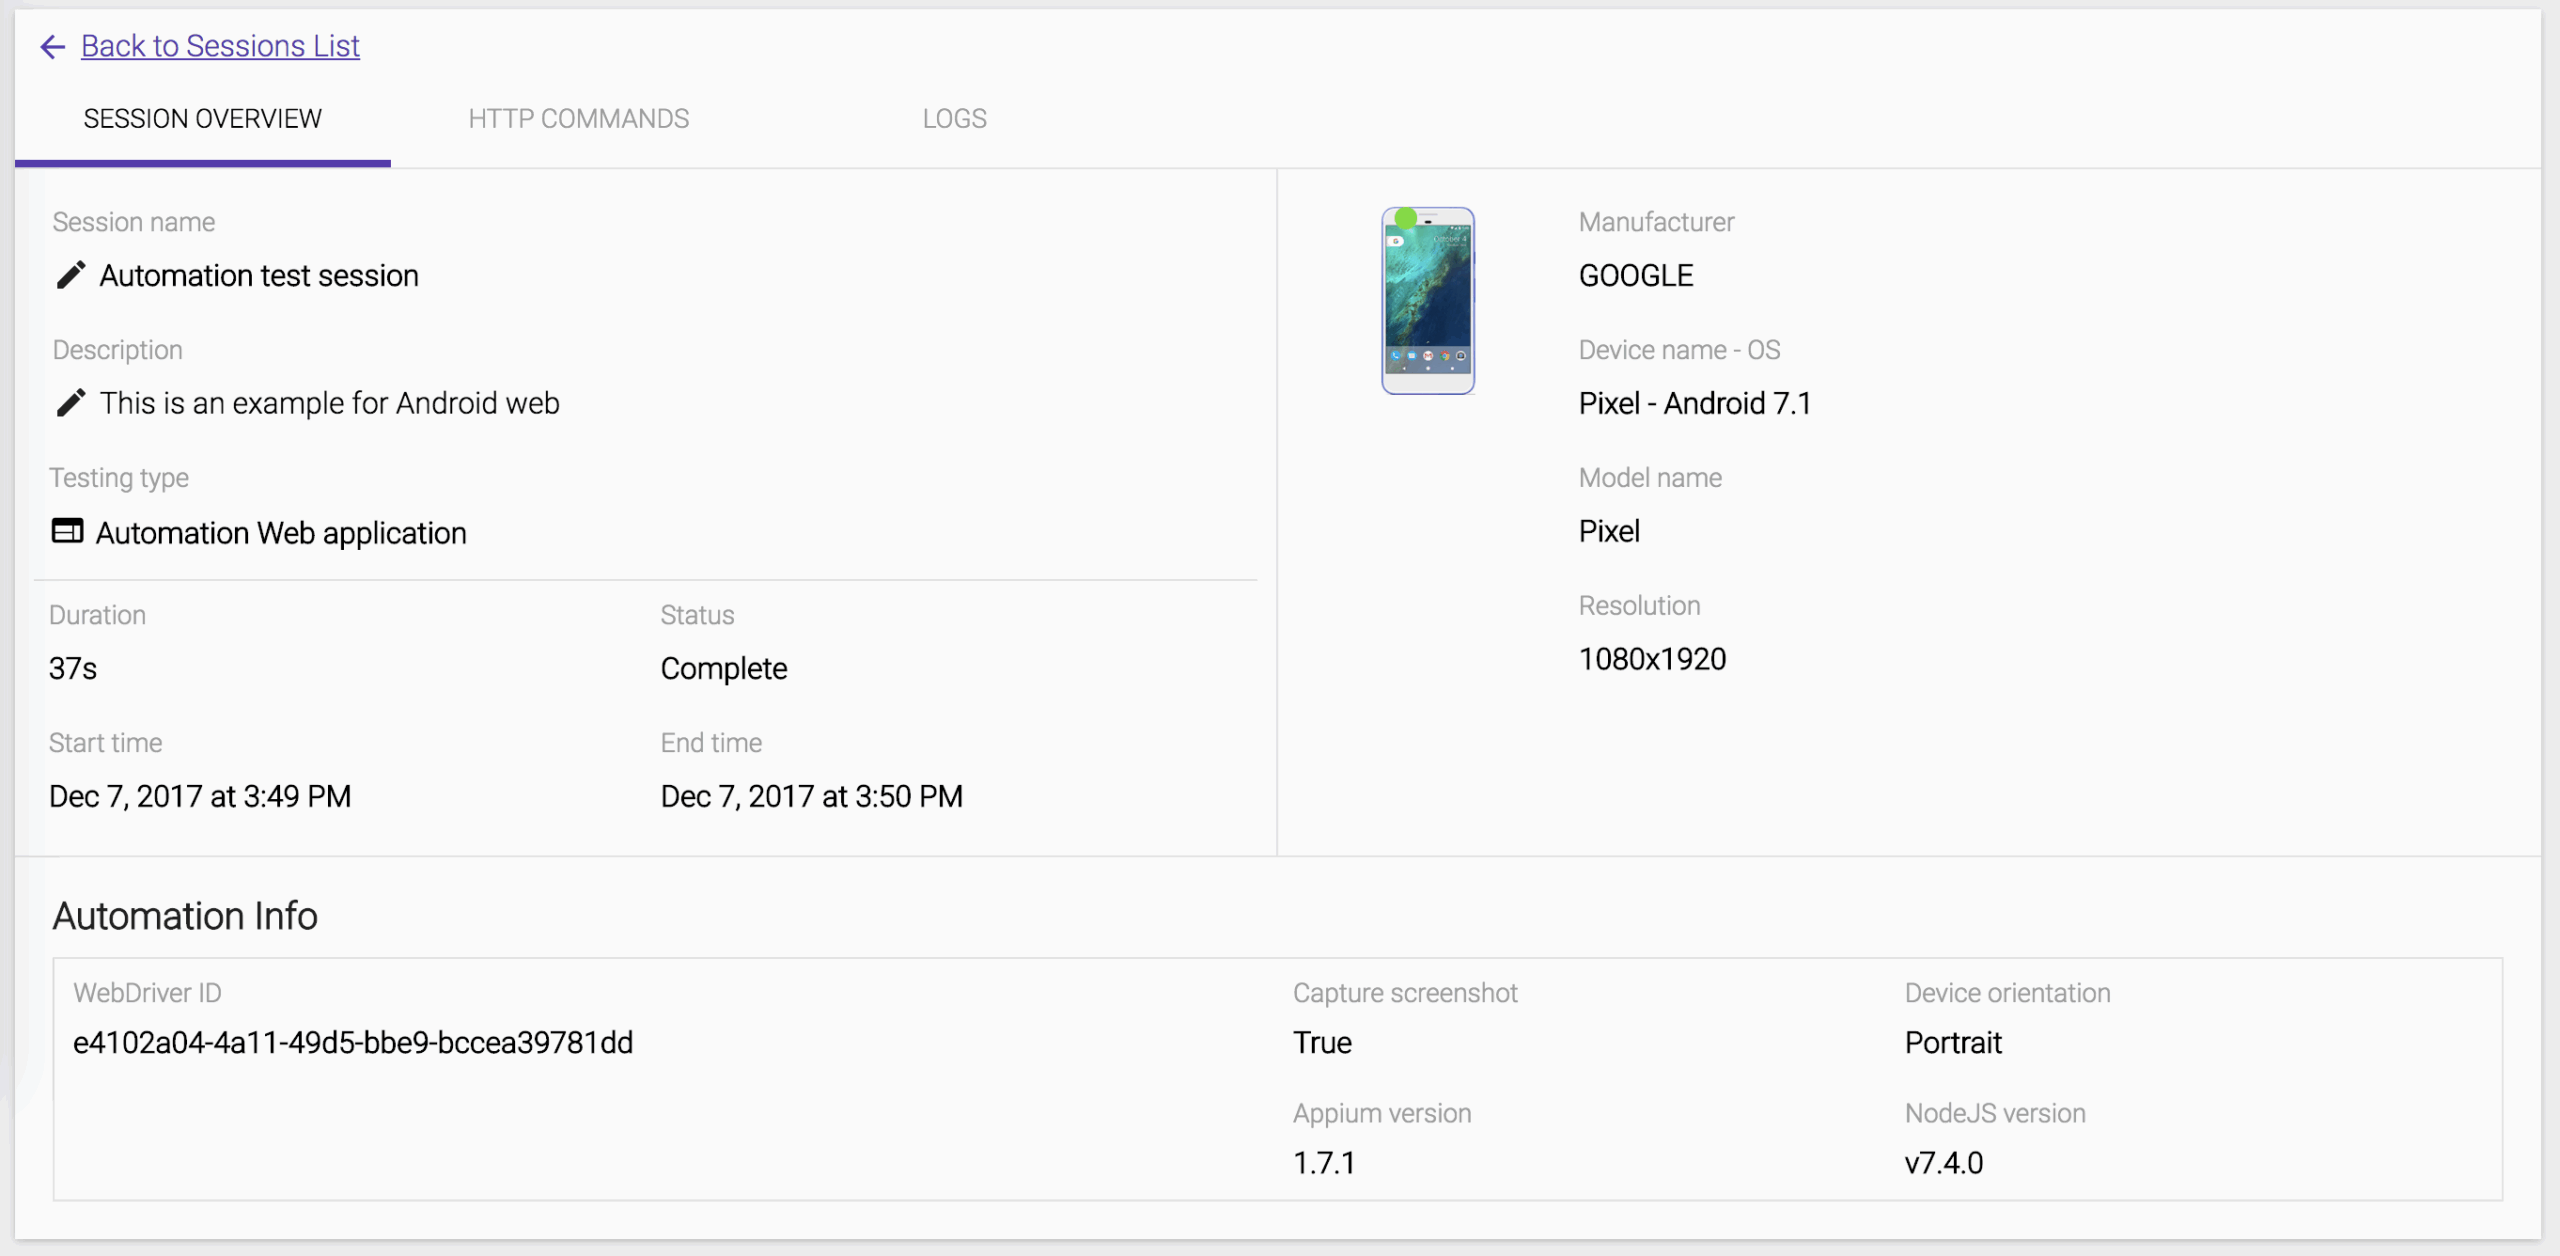
Task: Click the Automation Info heading
Action: point(185,916)
